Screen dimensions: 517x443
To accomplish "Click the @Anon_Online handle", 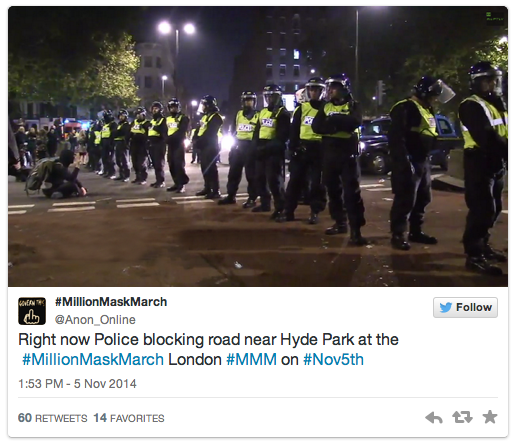I will [x=95, y=320].
